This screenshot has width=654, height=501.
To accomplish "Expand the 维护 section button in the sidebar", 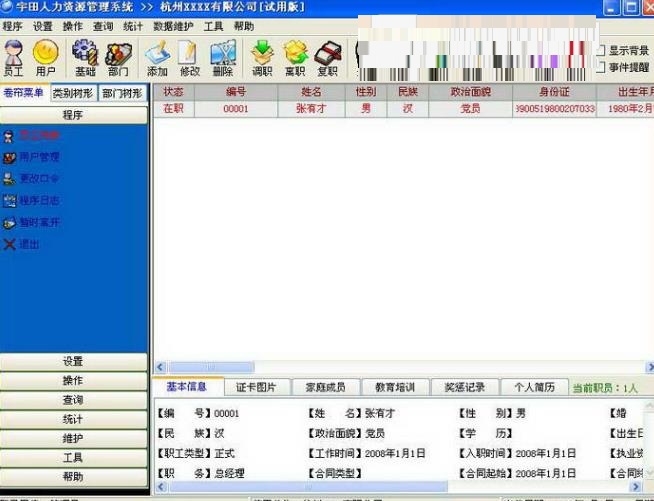I will click(73, 438).
